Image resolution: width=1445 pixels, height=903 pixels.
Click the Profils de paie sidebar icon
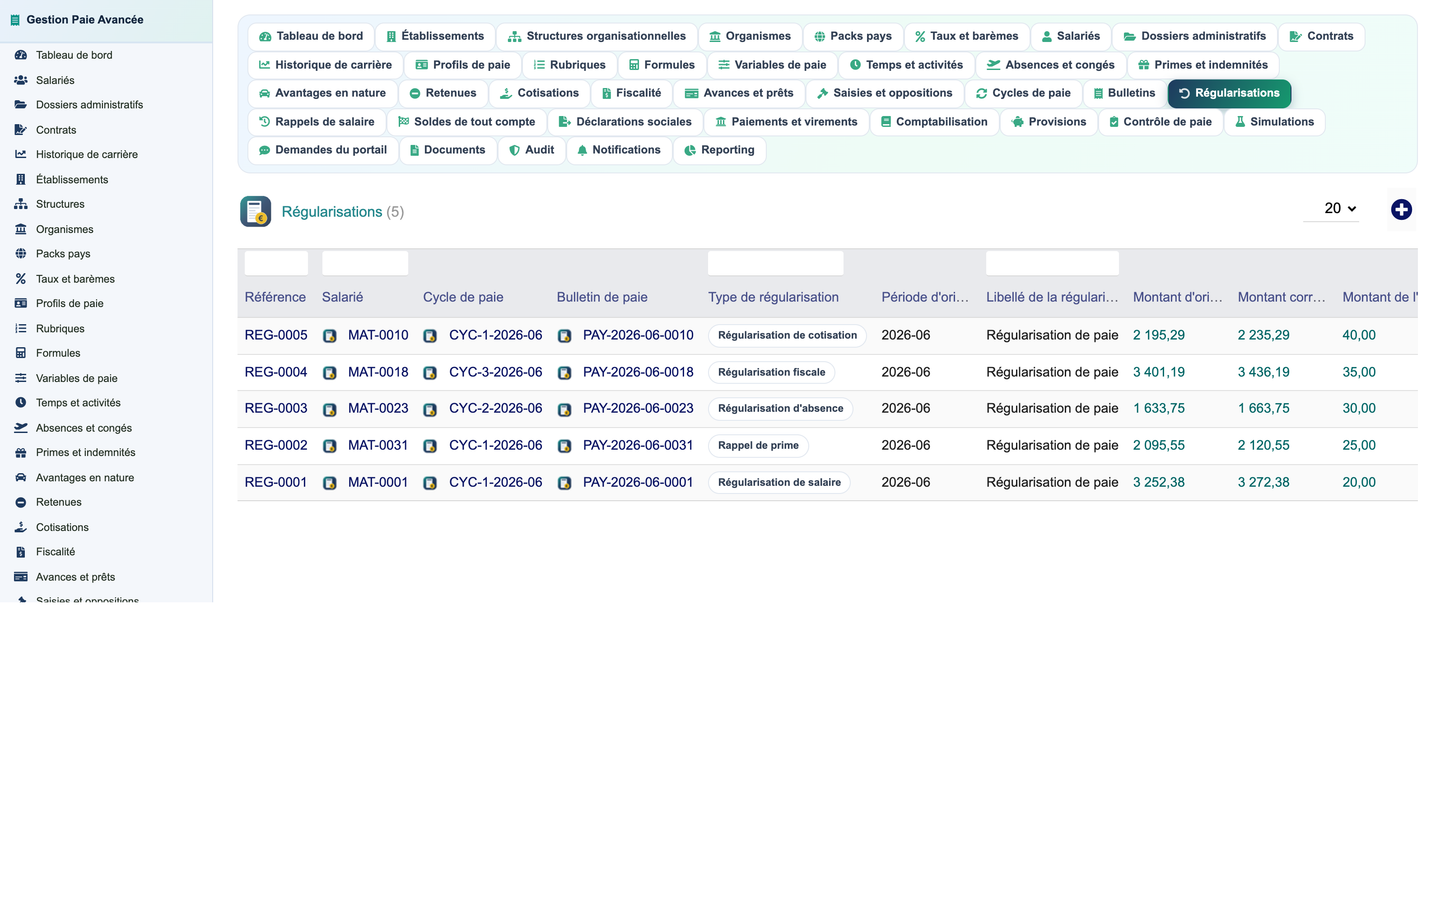click(21, 303)
